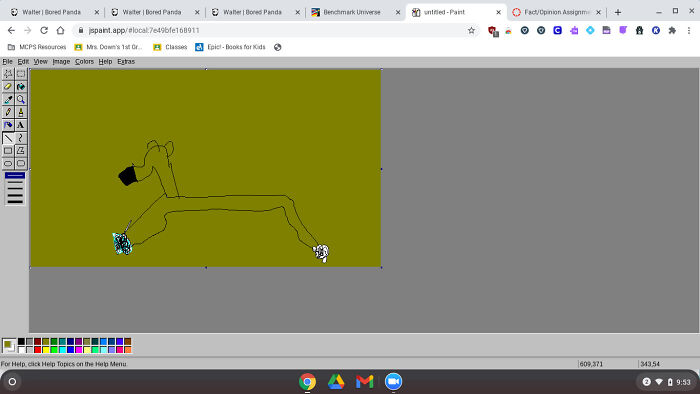Click the current foreground/background color box
700x394 pixels.
click(9, 345)
